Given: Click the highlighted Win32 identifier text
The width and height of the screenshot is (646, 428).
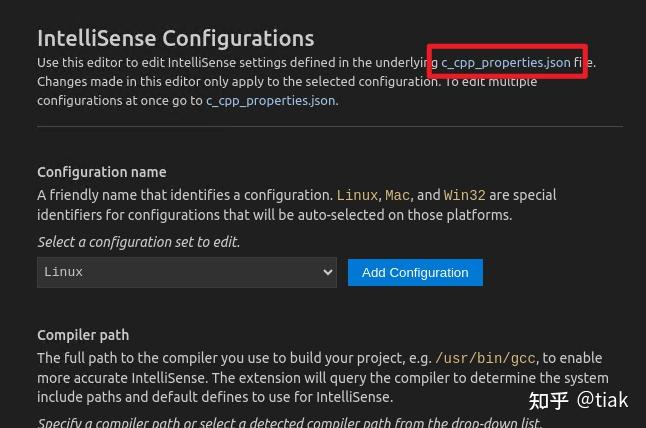Looking at the screenshot, I should (463, 195).
